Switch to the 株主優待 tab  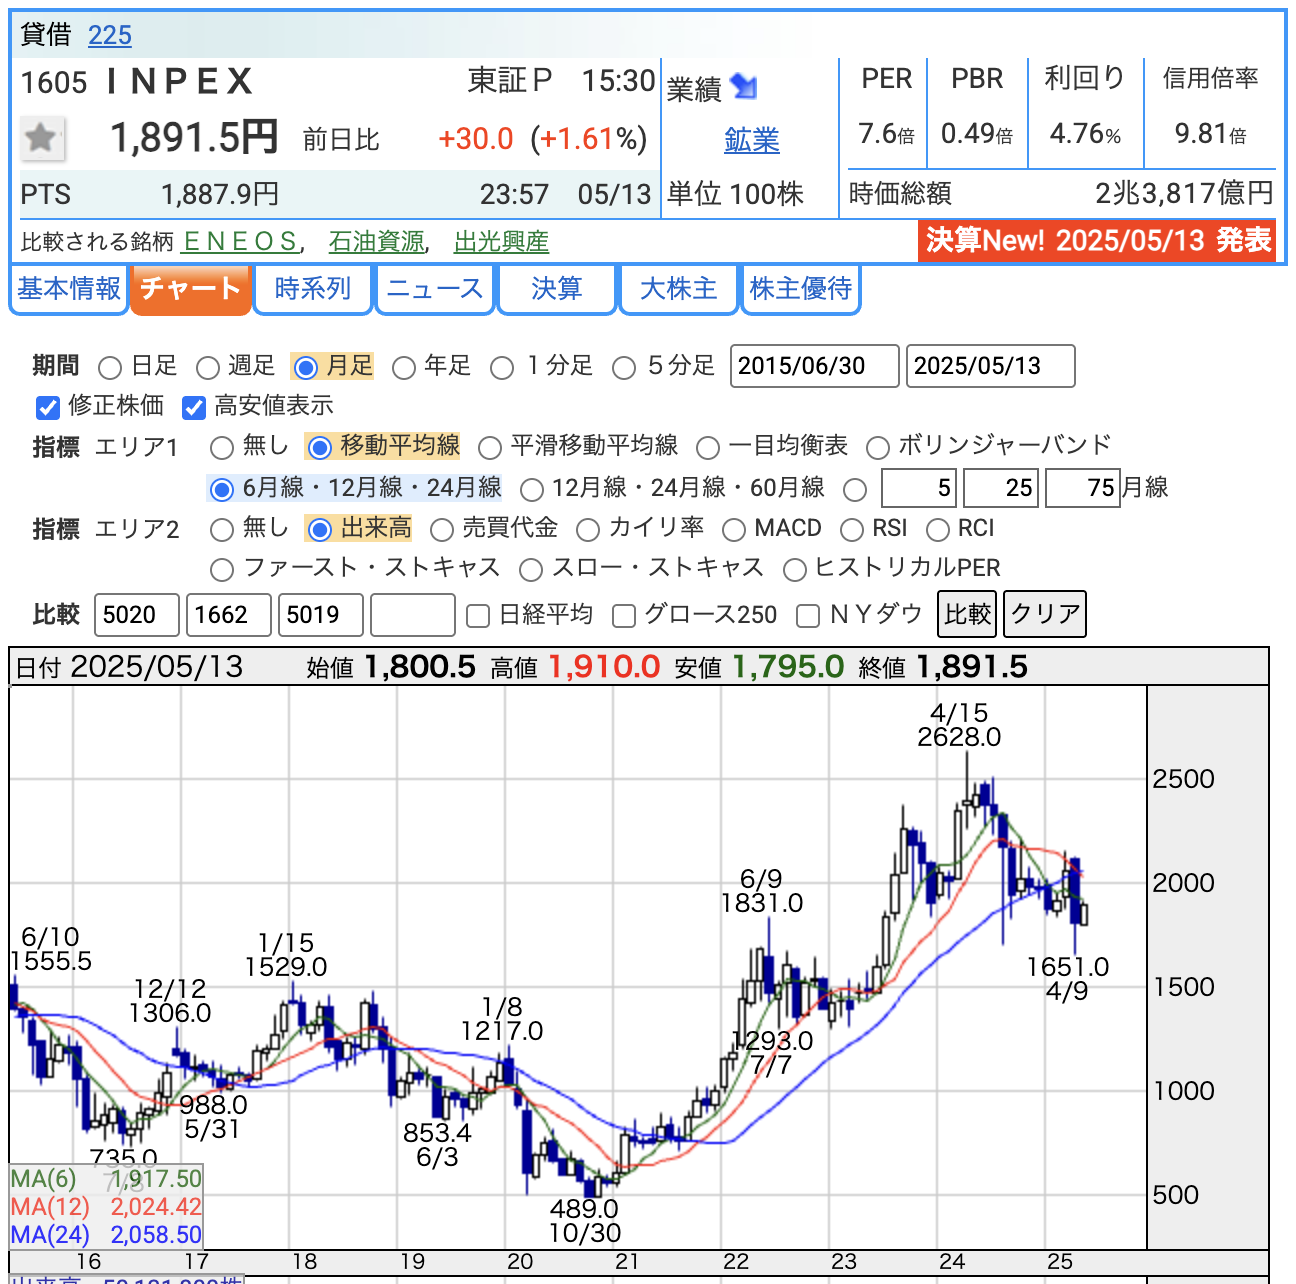(x=801, y=289)
